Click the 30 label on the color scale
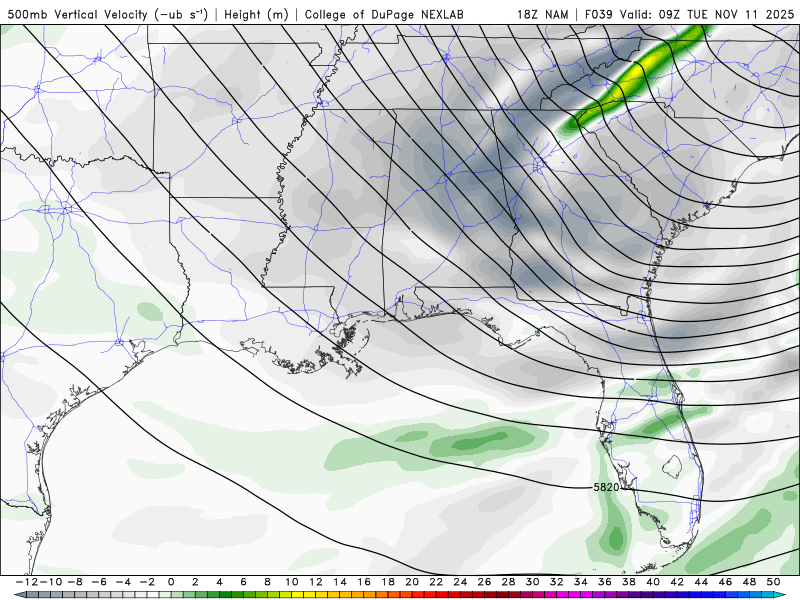Image resolution: width=800 pixels, height=600 pixels. coord(532,582)
